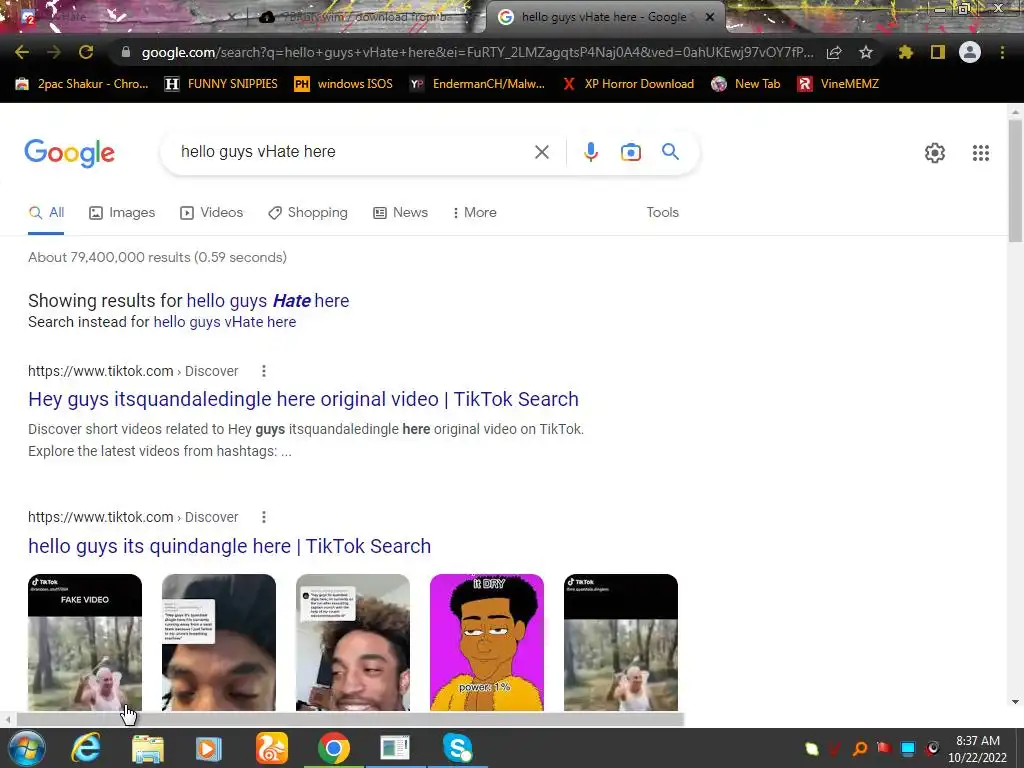1024x768 pixels.
Task: Open the Google apps grid
Action: [980, 153]
